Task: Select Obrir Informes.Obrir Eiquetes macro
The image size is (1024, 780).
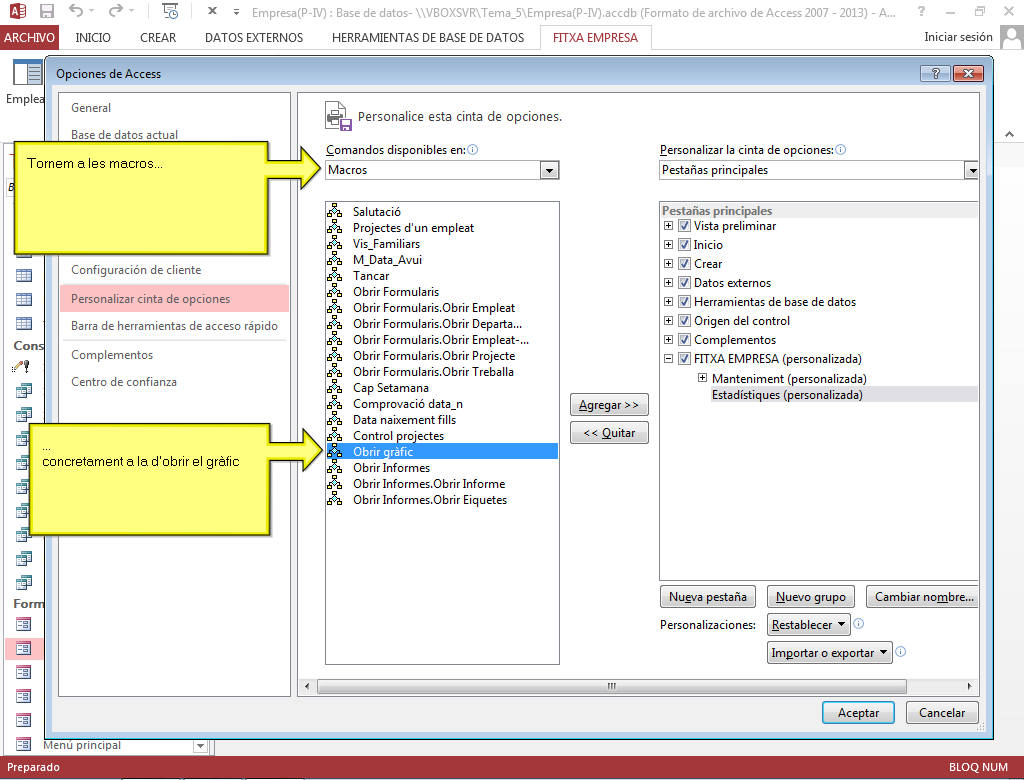Action: (x=442, y=500)
